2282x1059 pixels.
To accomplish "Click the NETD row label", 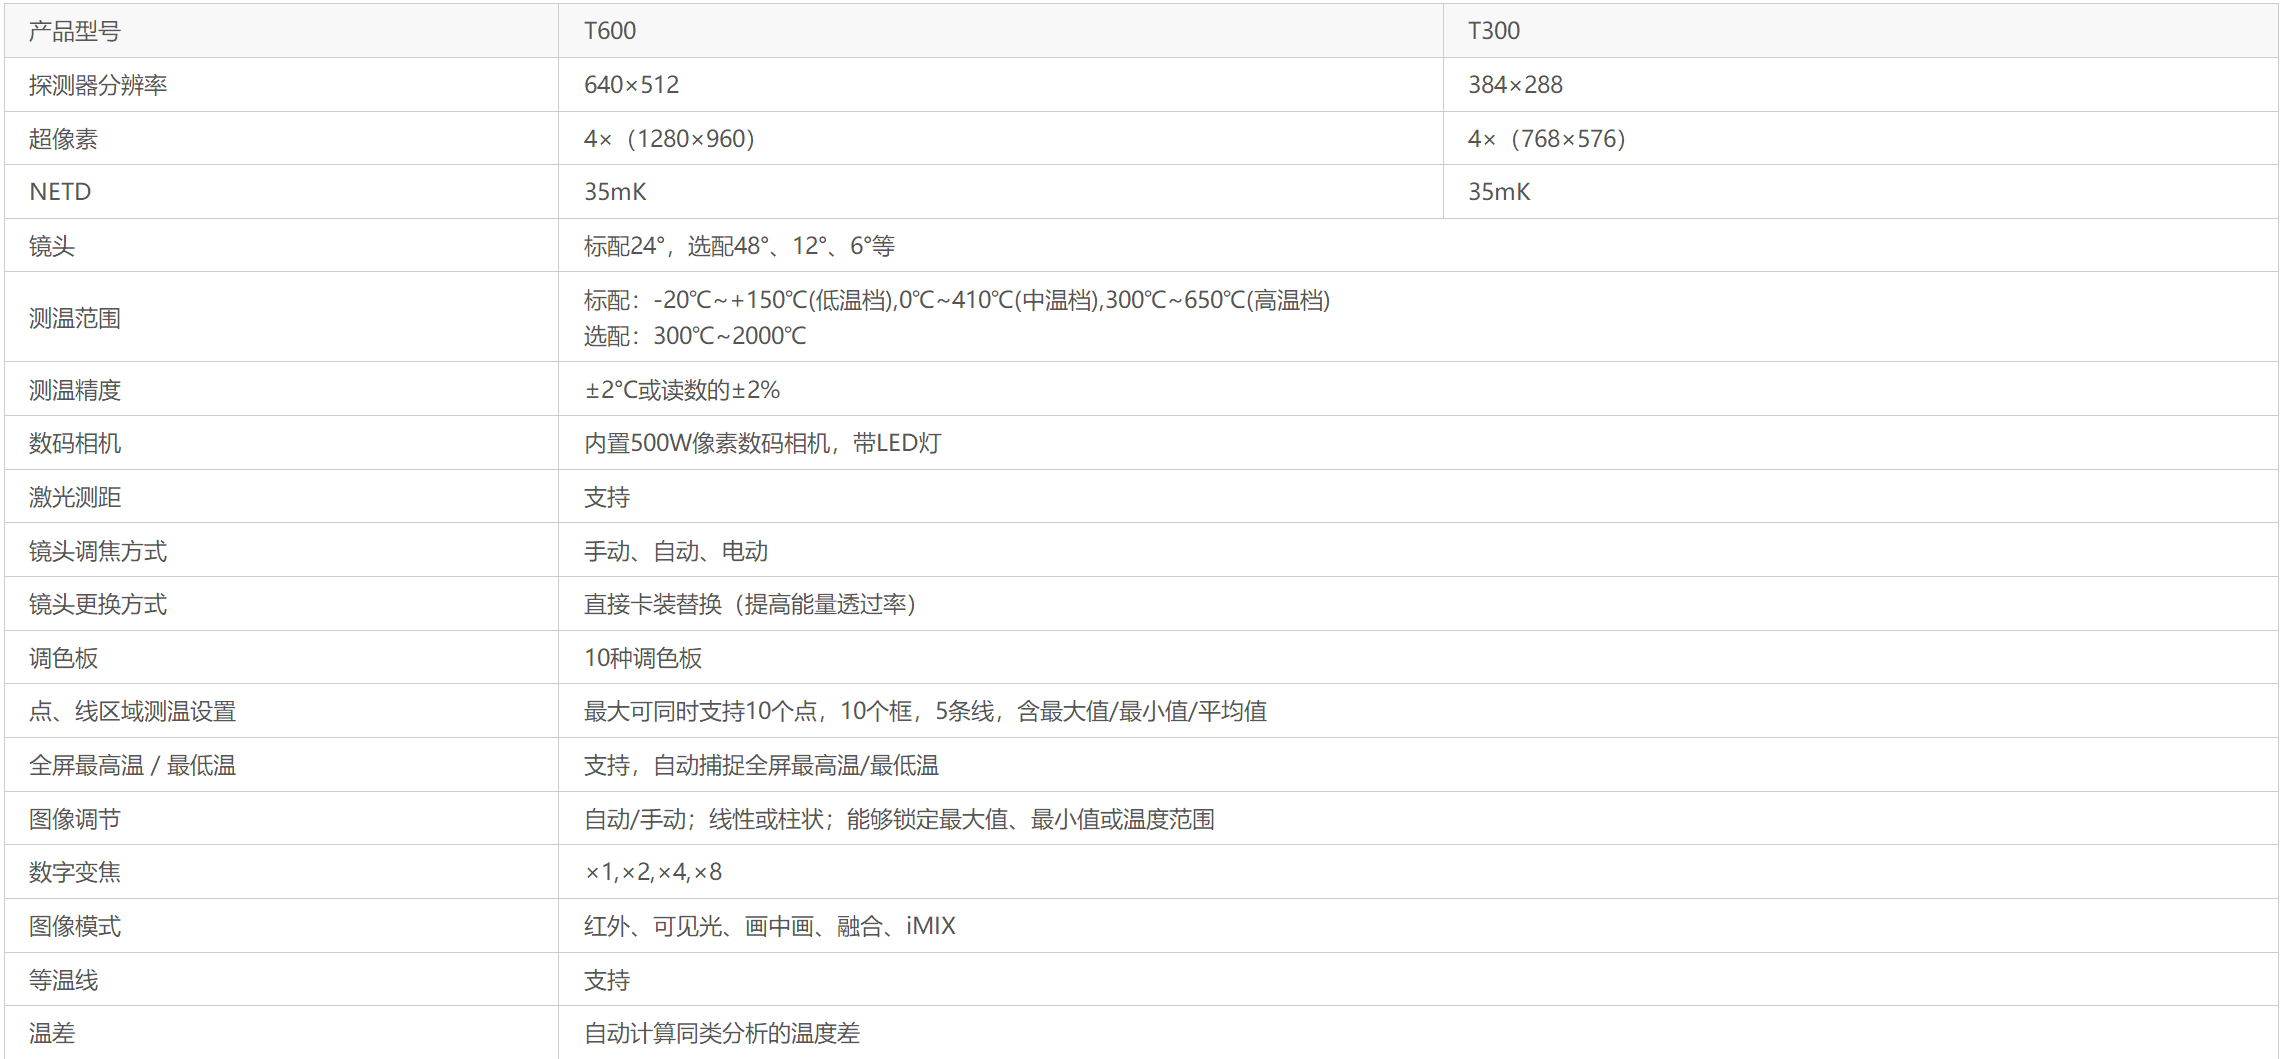I will [60, 192].
